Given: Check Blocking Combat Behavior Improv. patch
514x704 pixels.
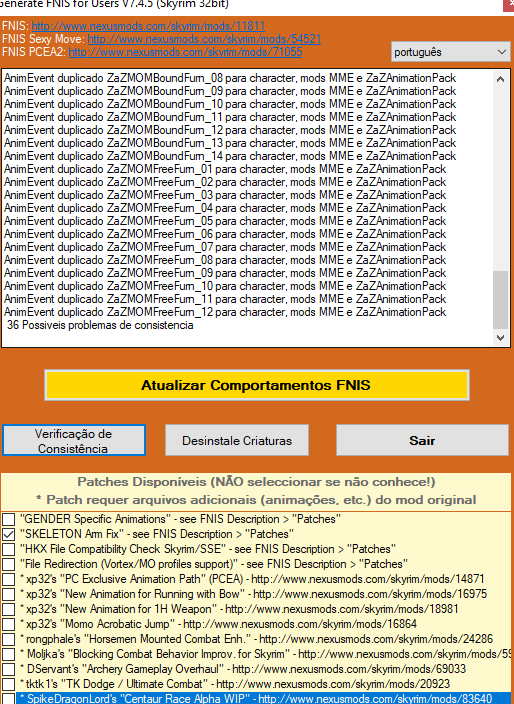Looking at the screenshot, I should coord(9,654).
